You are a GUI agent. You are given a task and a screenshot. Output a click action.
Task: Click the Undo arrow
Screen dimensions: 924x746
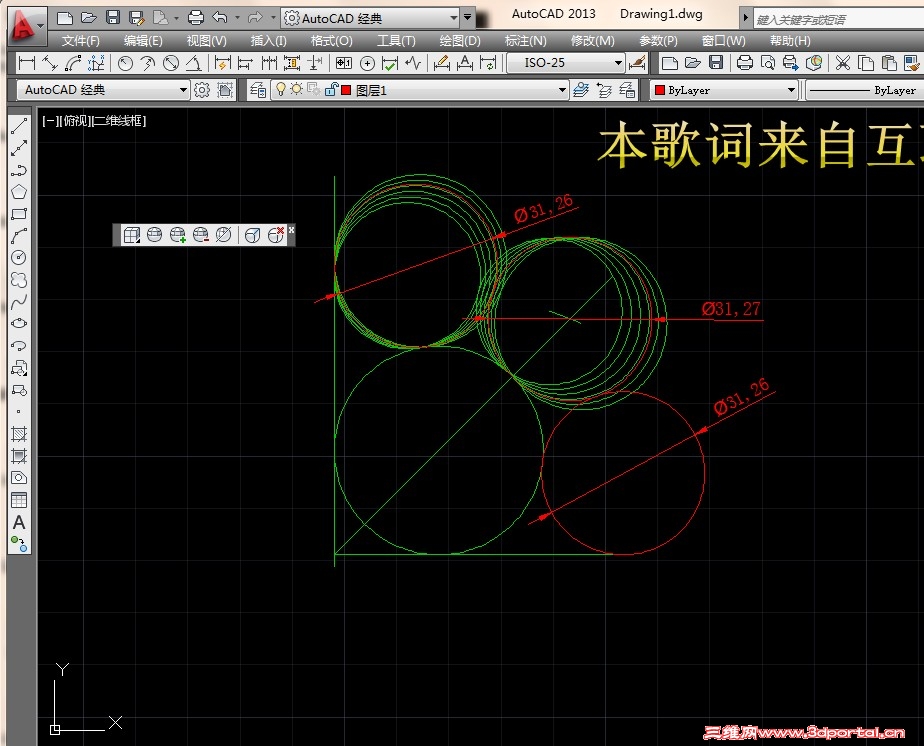(x=220, y=18)
